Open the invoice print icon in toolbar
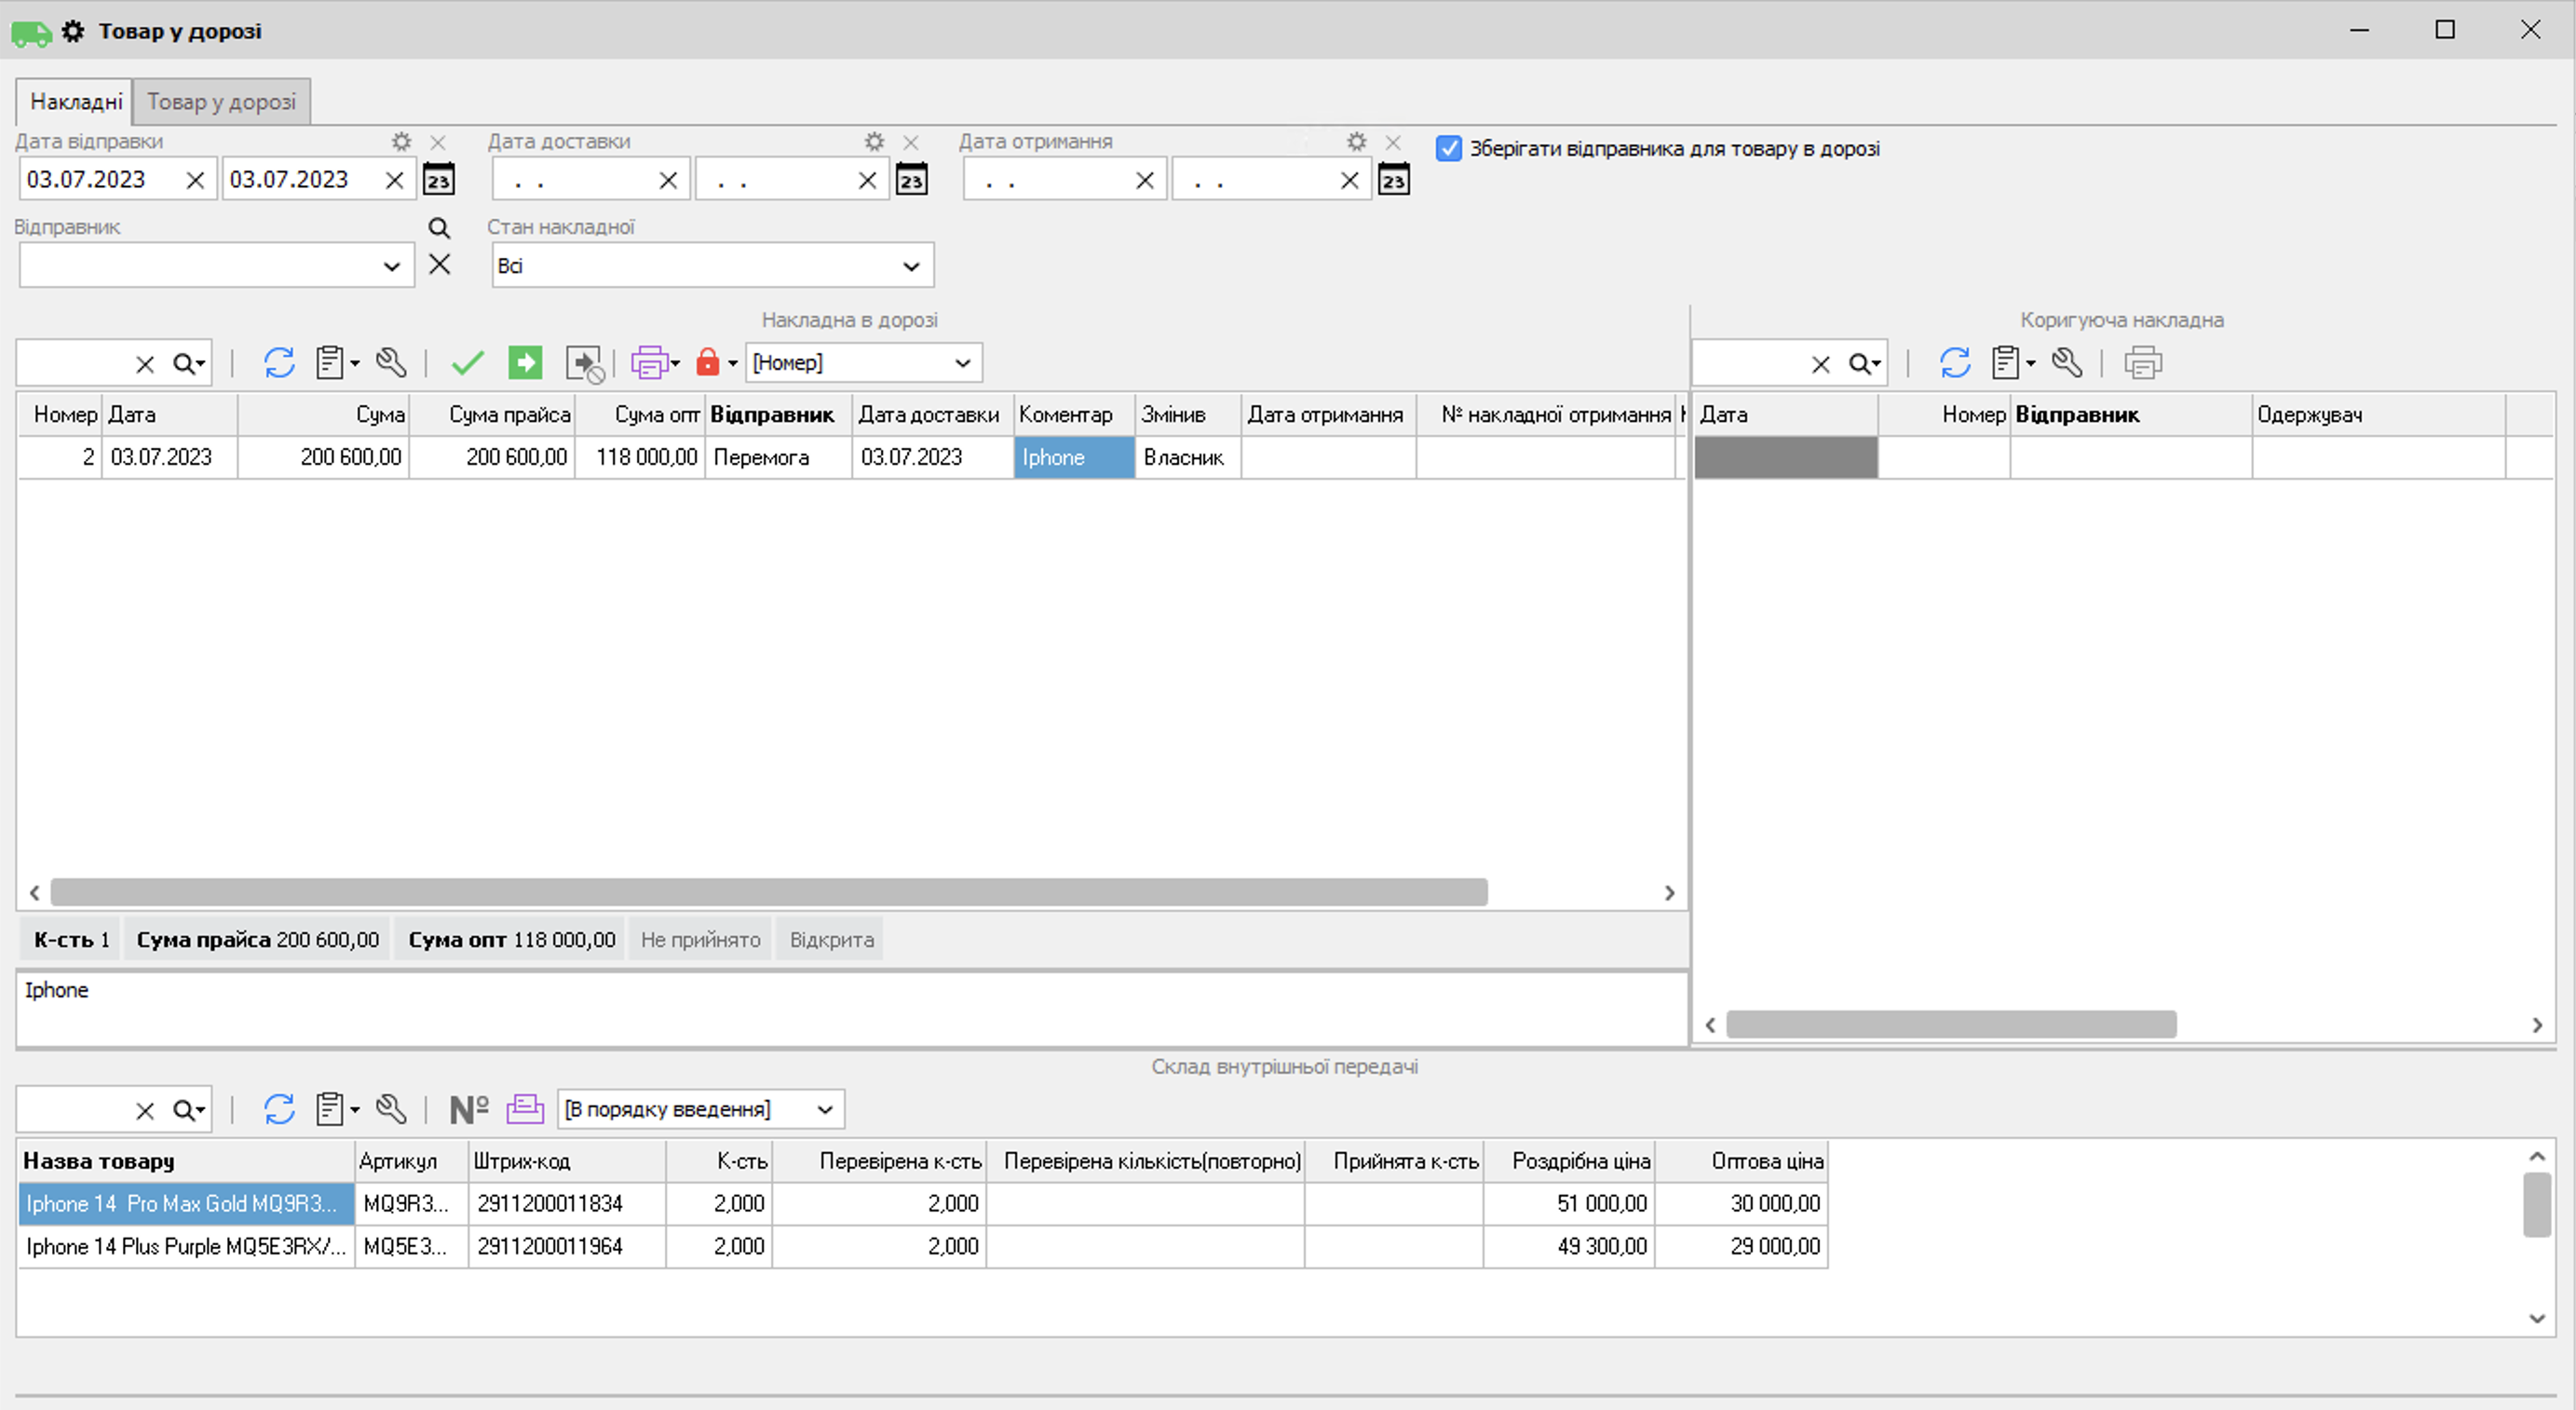2576x1410 pixels. tap(649, 363)
